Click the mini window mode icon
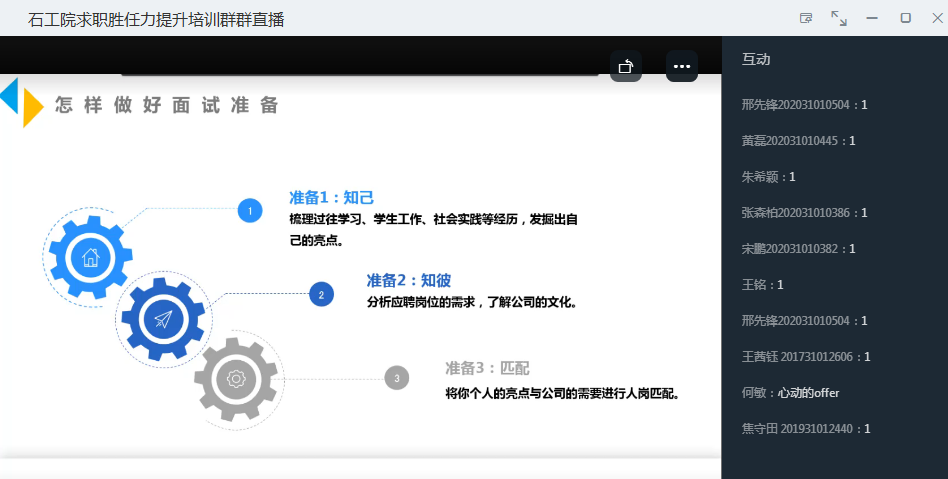The image size is (948, 479). 806,18
